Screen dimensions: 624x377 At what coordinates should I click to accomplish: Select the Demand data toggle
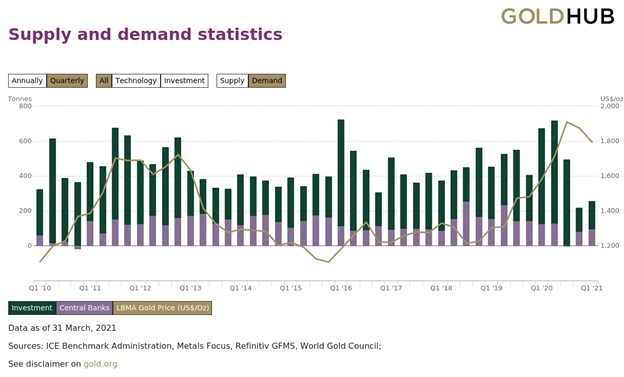point(267,81)
